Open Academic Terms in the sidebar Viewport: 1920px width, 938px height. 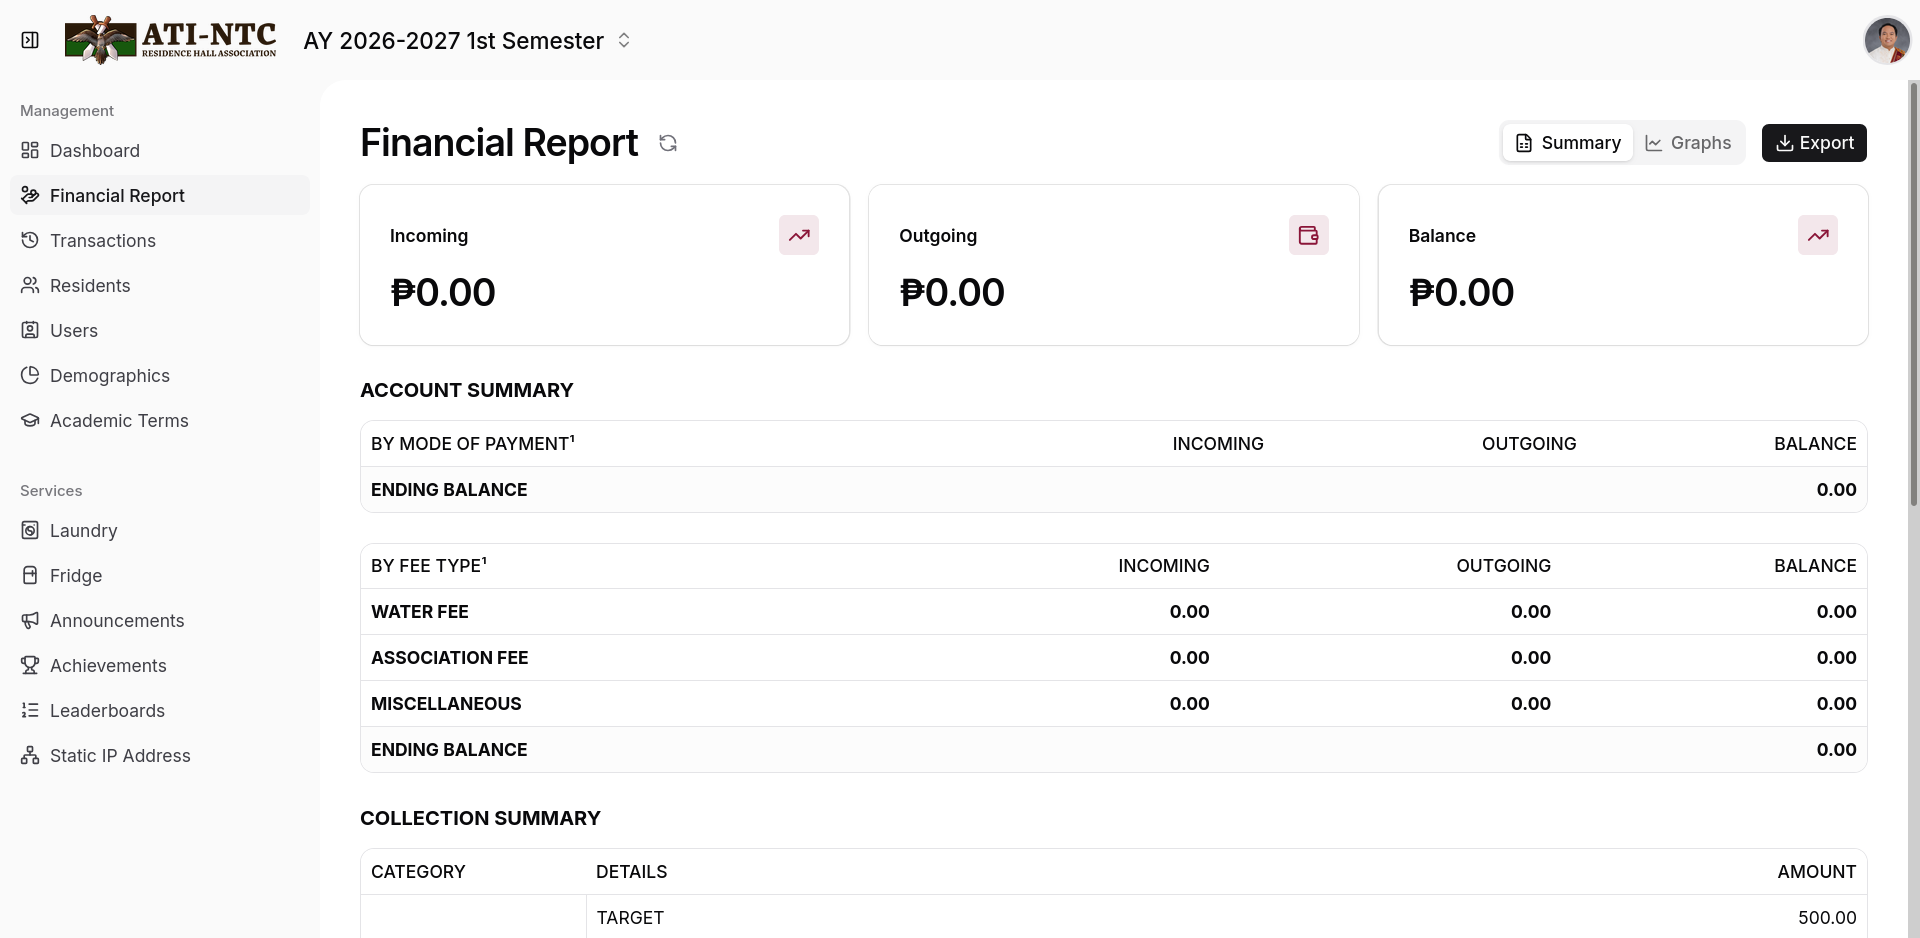160,420
